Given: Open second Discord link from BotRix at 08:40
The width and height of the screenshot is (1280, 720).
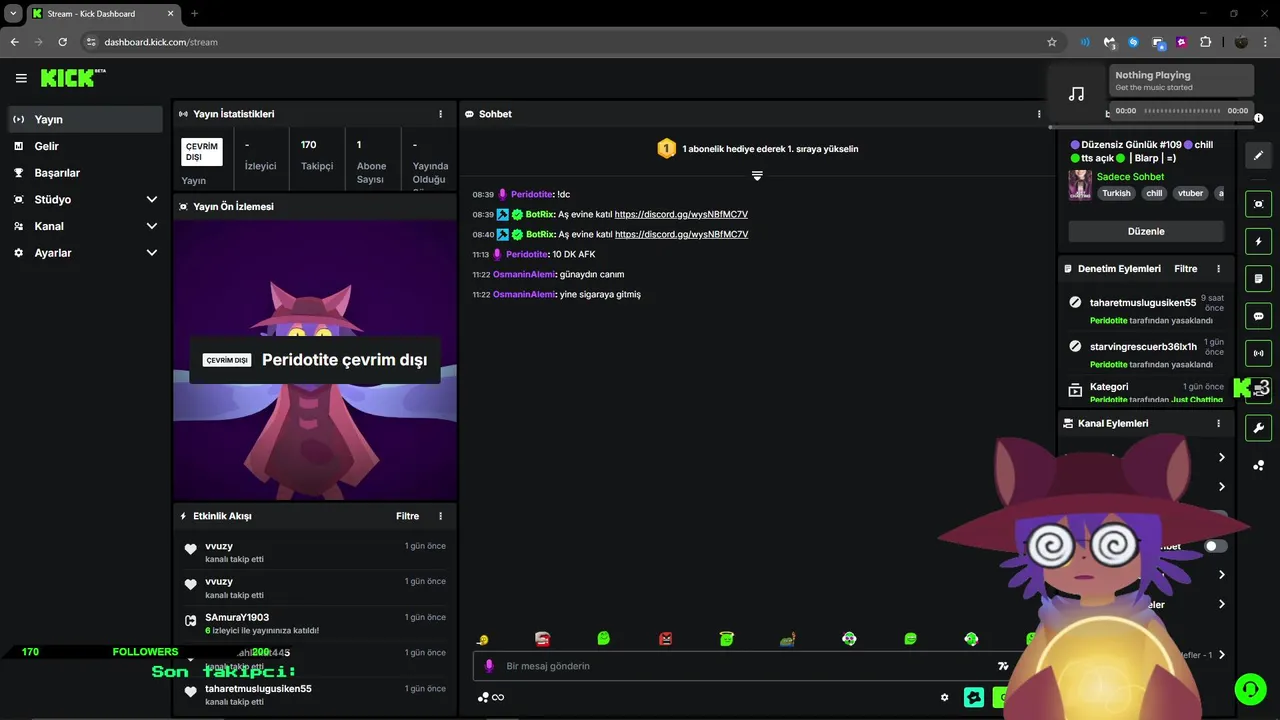Looking at the screenshot, I should coord(681,234).
